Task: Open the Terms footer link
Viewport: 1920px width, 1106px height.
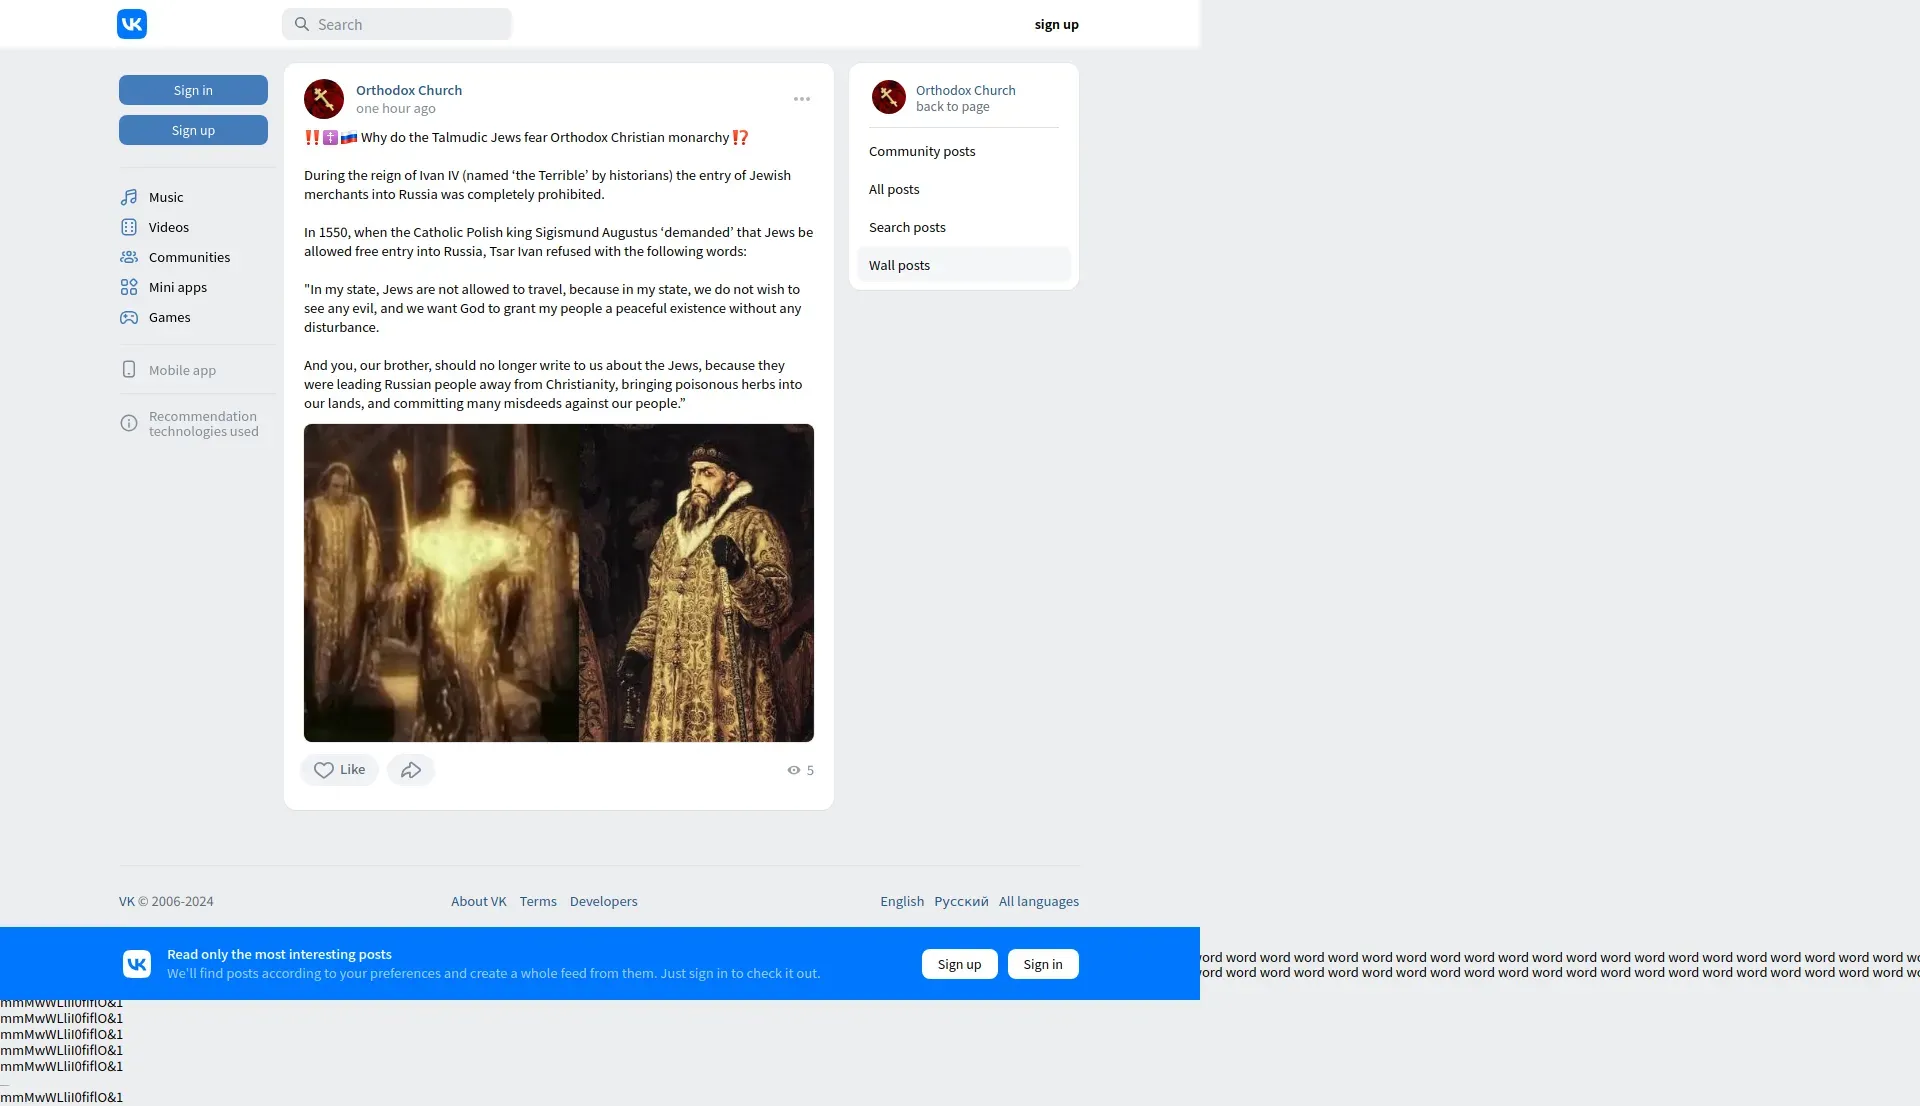Action: (x=538, y=901)
